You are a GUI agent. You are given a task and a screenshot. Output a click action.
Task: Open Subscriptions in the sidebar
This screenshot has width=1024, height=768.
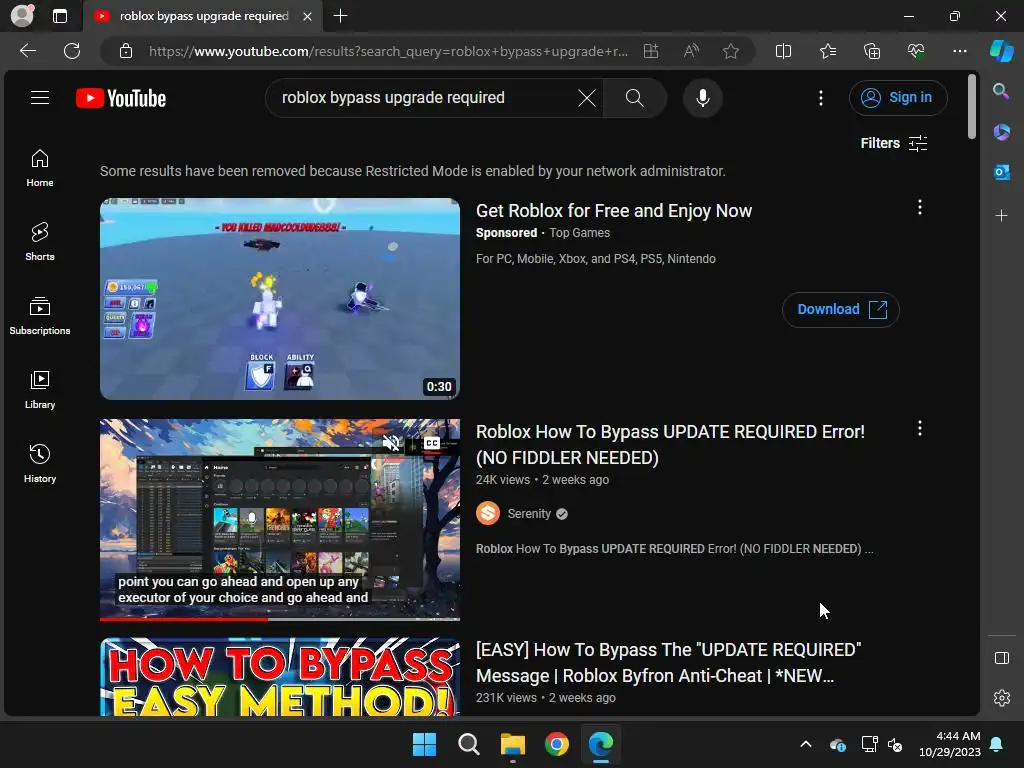pos(40,316)
